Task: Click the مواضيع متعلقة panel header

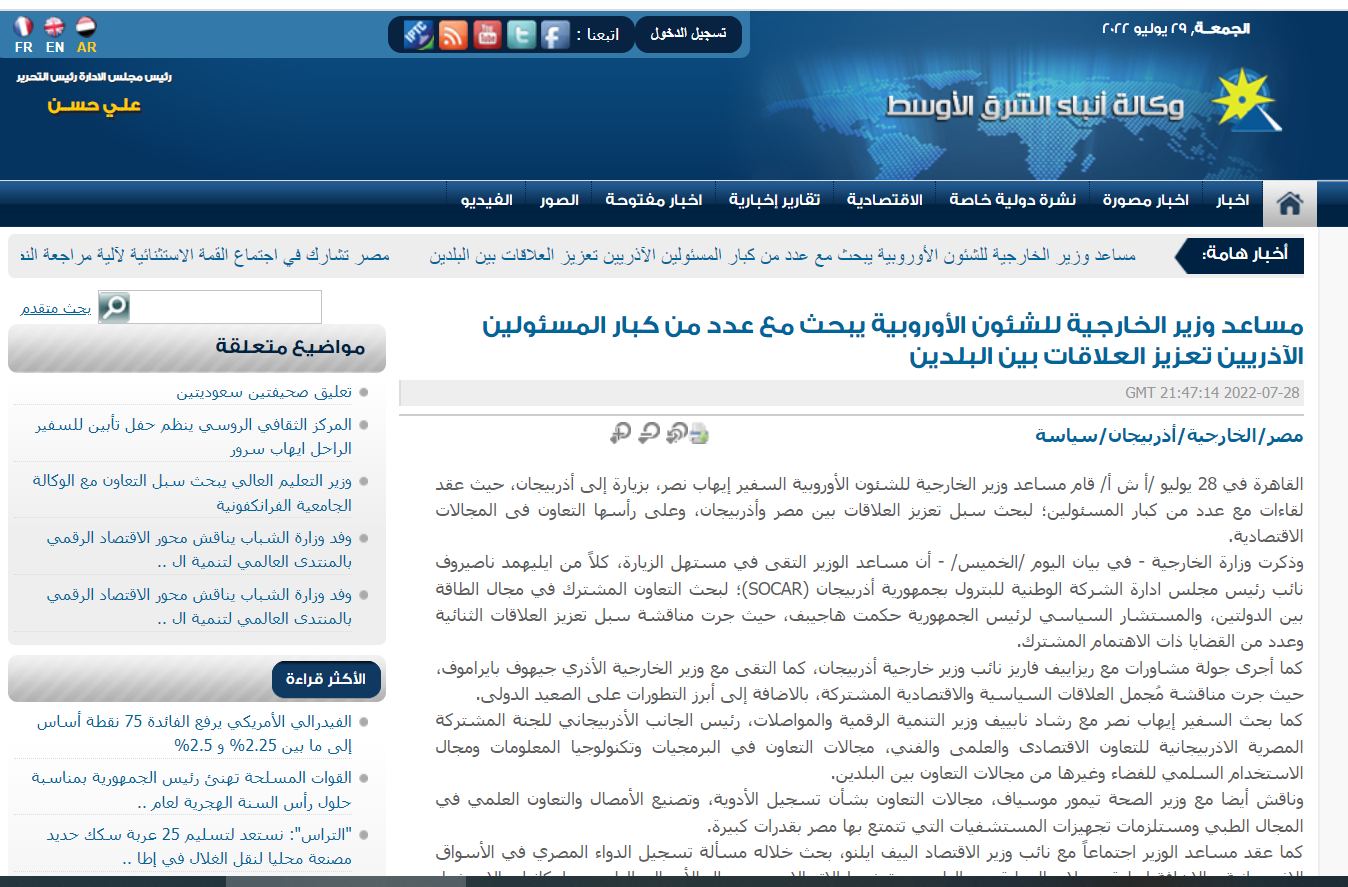Action: coord(291,347)
